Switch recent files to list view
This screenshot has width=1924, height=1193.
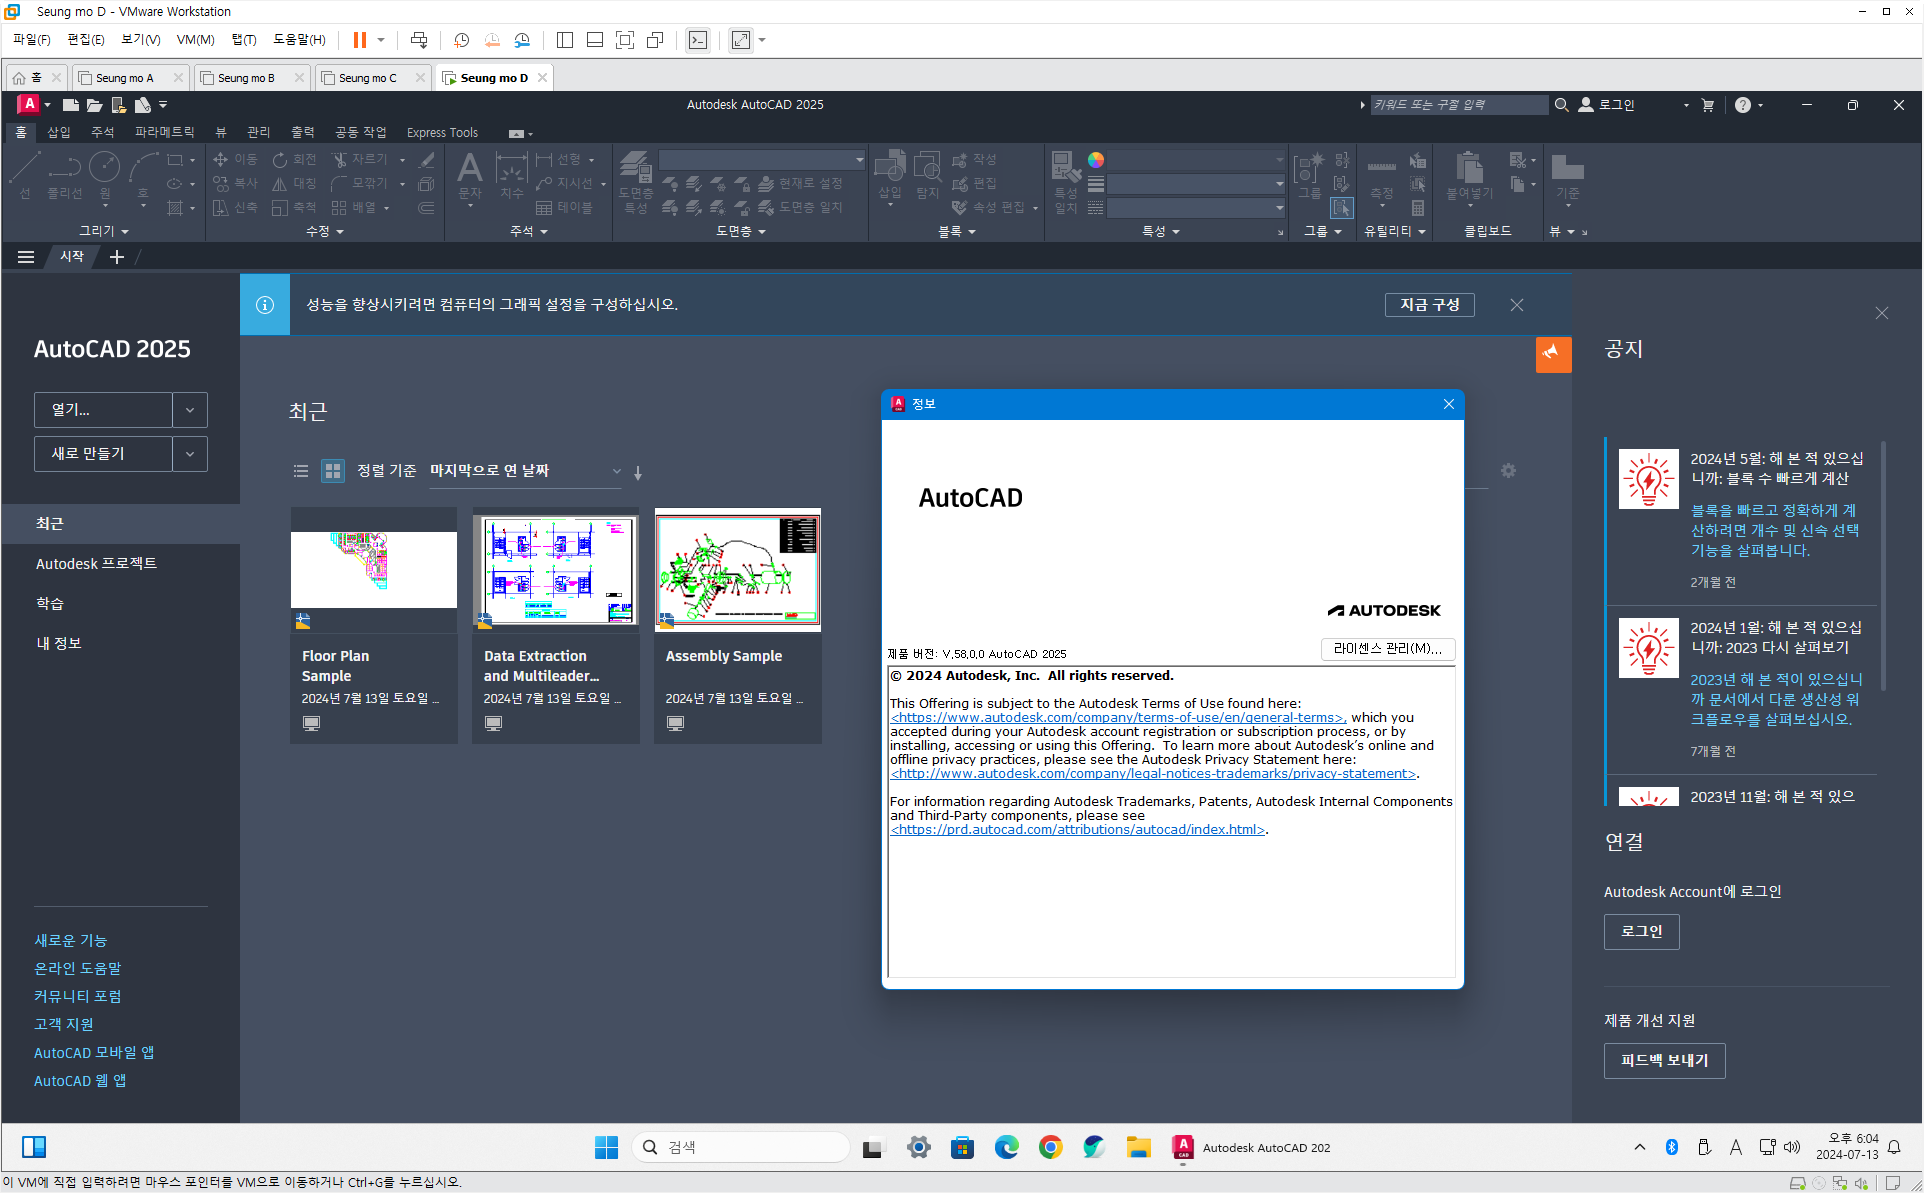click(x=301, y=471)
